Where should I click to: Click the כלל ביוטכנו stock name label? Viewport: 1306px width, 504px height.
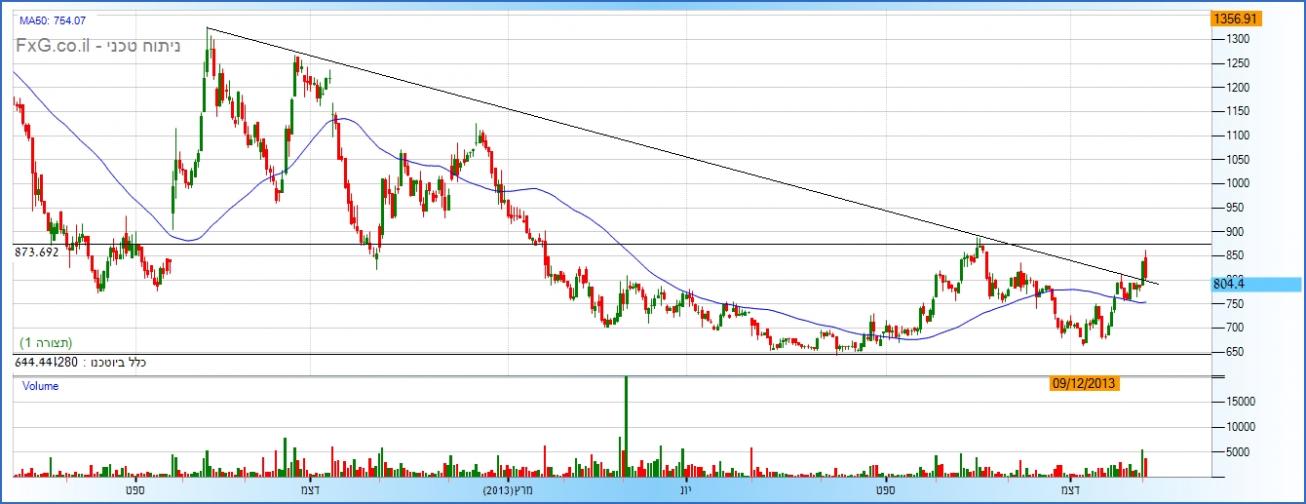115,362
